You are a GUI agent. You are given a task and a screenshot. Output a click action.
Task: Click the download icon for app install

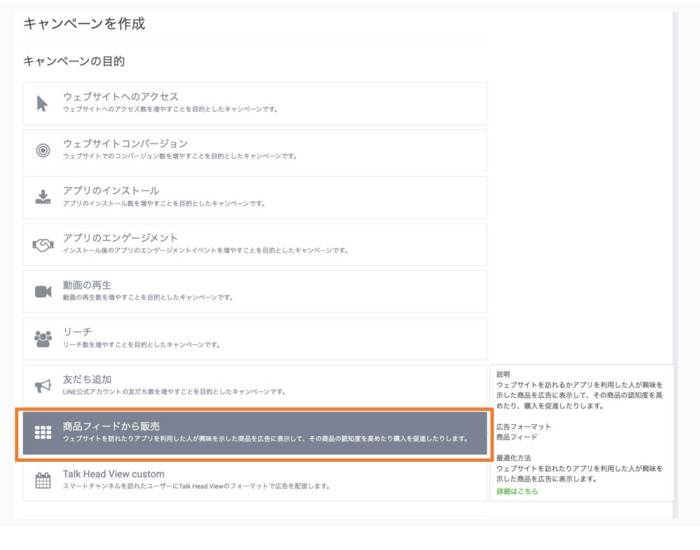42,197
